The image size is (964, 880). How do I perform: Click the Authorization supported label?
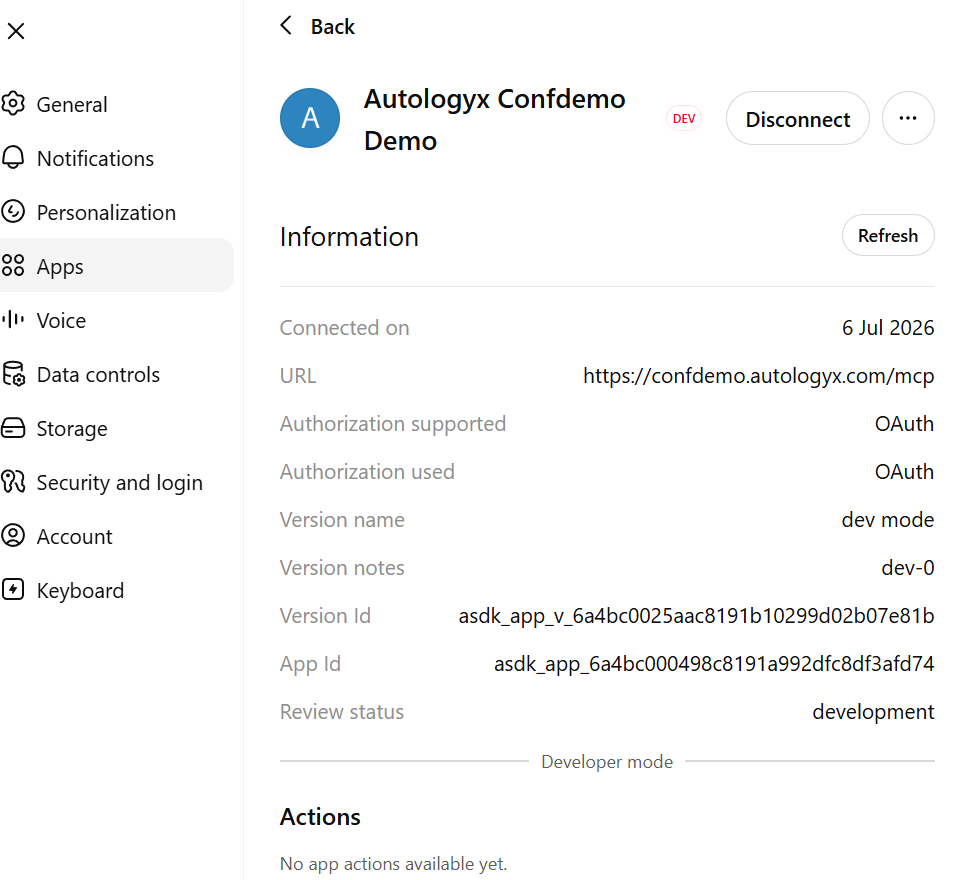[393, 424]
